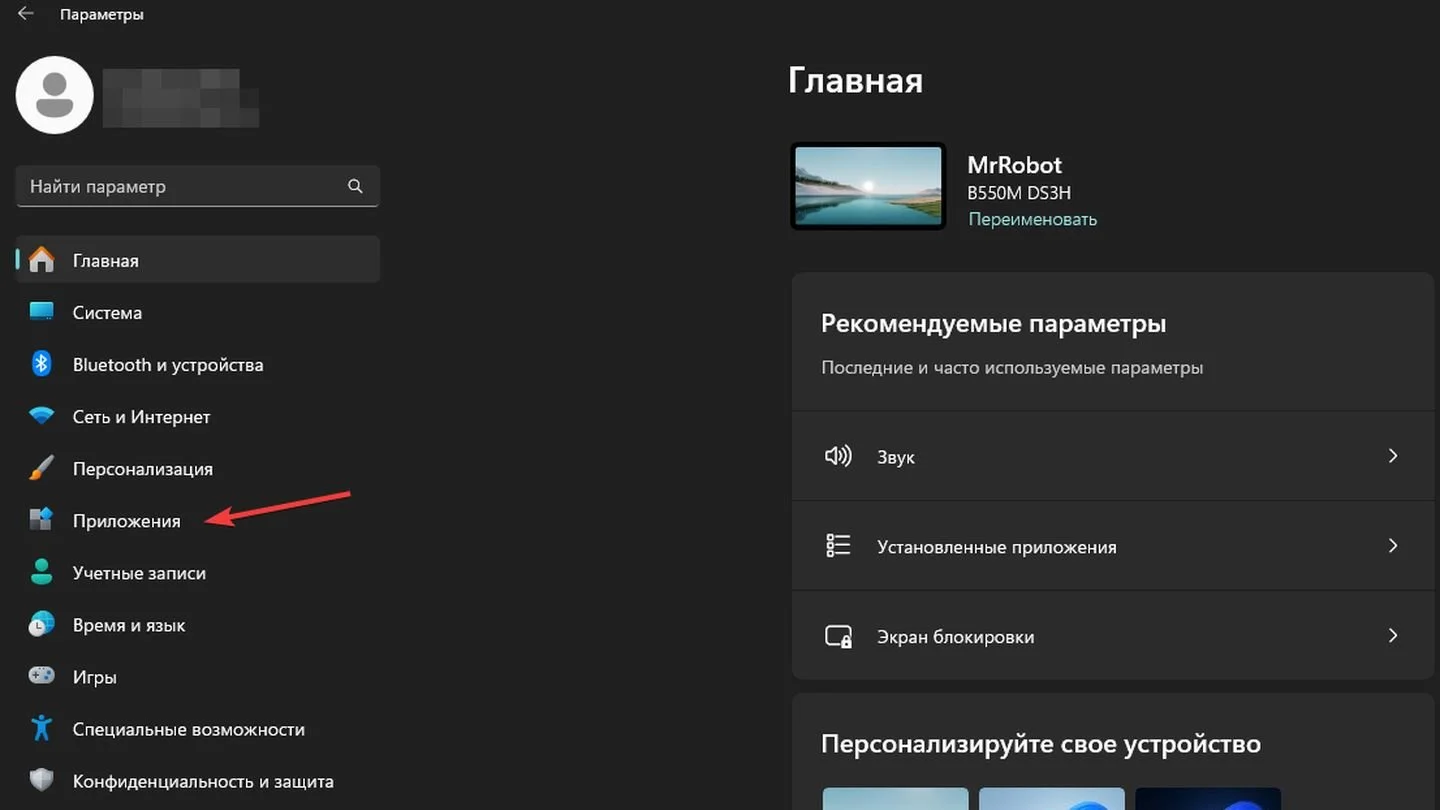The image size is (1440, 810).
Task: Click the Звук speaker icon
Action: click(x=838, y=456)
